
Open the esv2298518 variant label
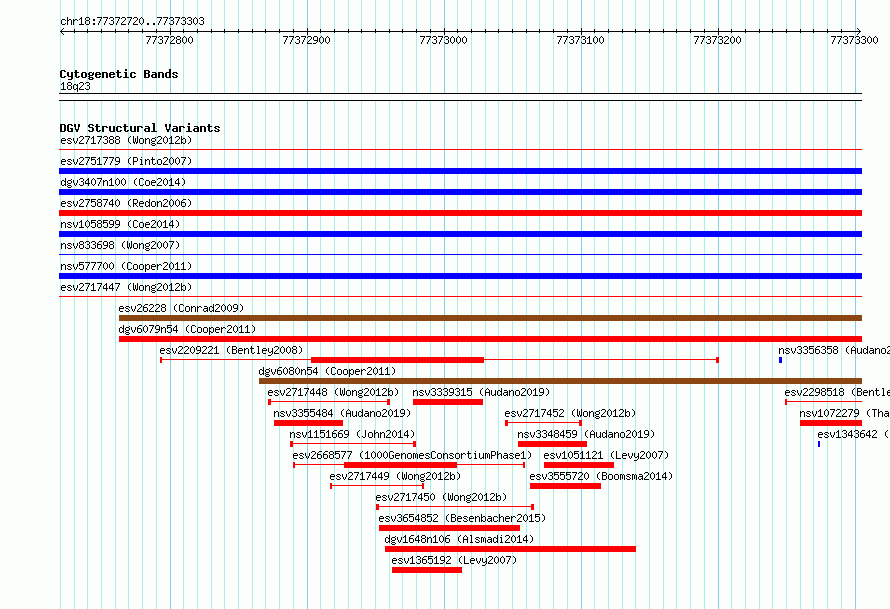pos(837,392)
